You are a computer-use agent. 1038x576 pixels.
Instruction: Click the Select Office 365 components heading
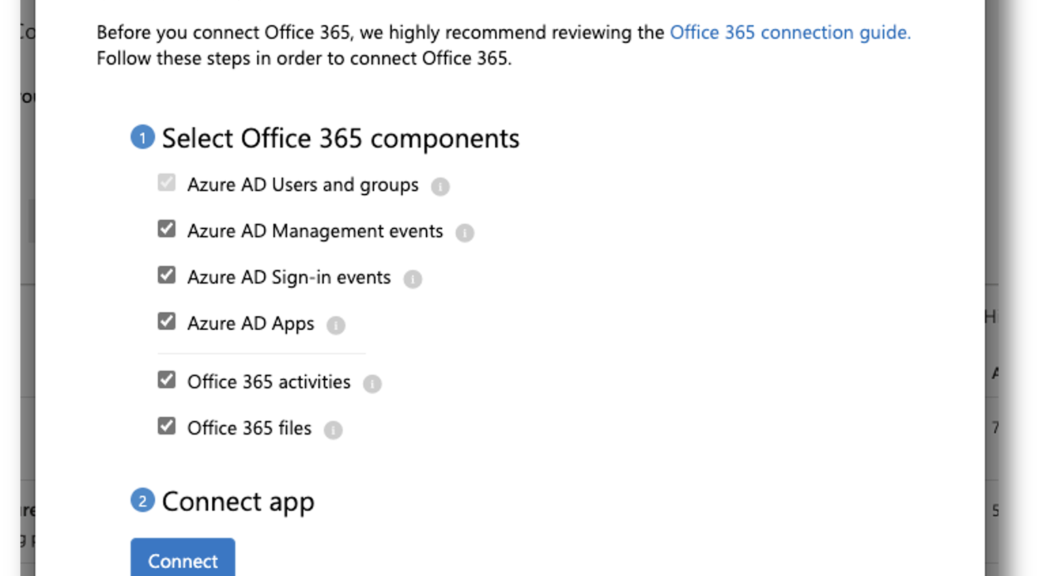pos(341,138)
